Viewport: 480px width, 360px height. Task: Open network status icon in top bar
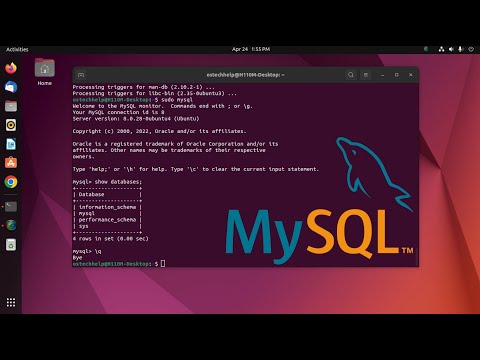pos(441,49)
